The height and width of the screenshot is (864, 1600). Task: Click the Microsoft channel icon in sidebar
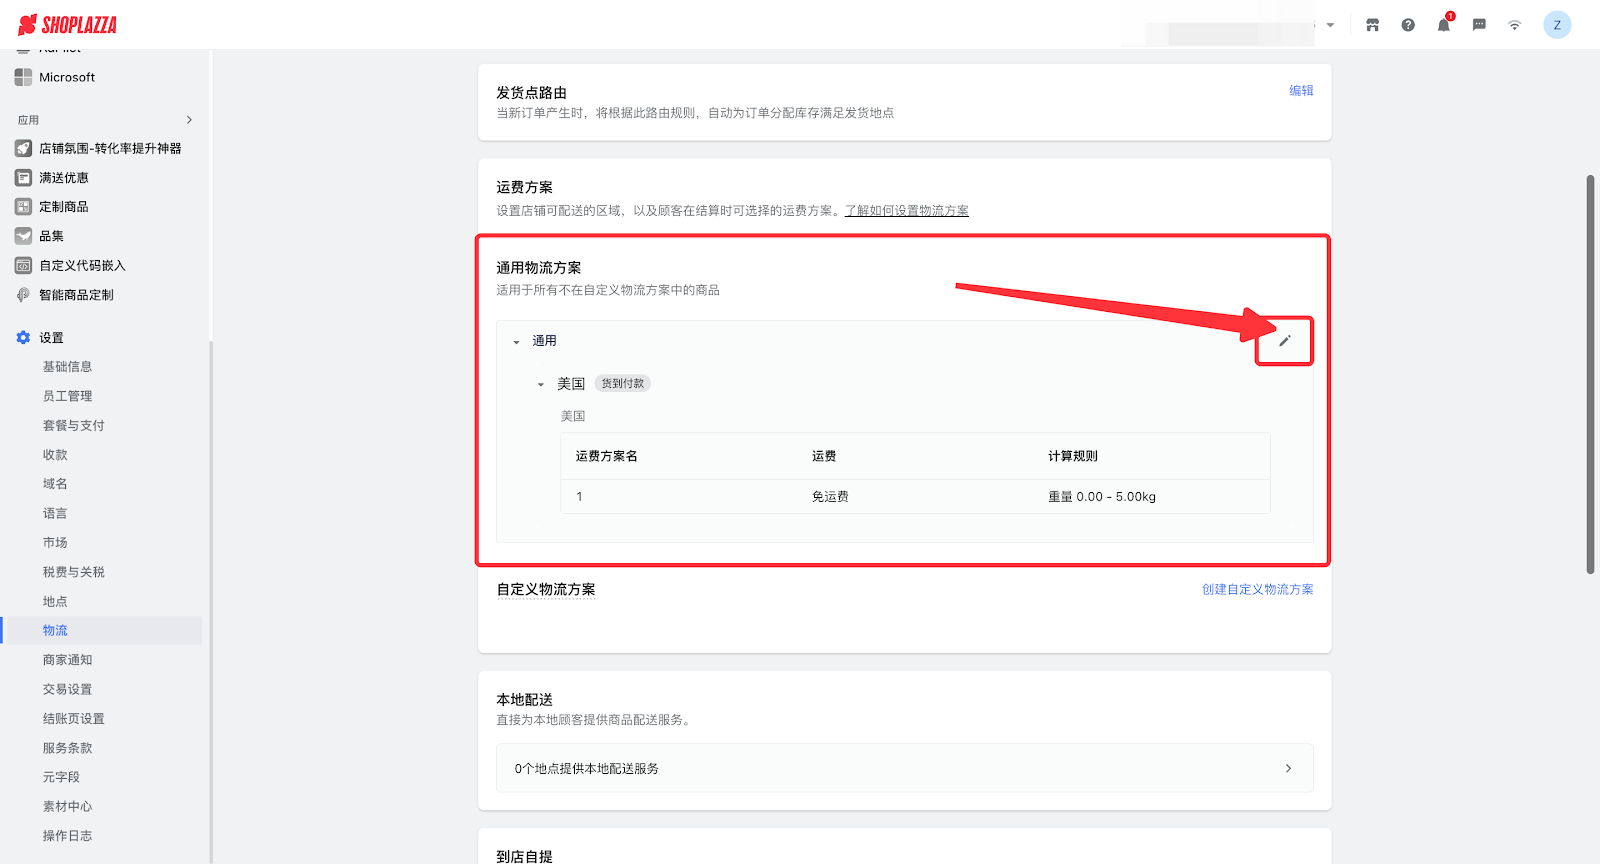tap(23, 77)
